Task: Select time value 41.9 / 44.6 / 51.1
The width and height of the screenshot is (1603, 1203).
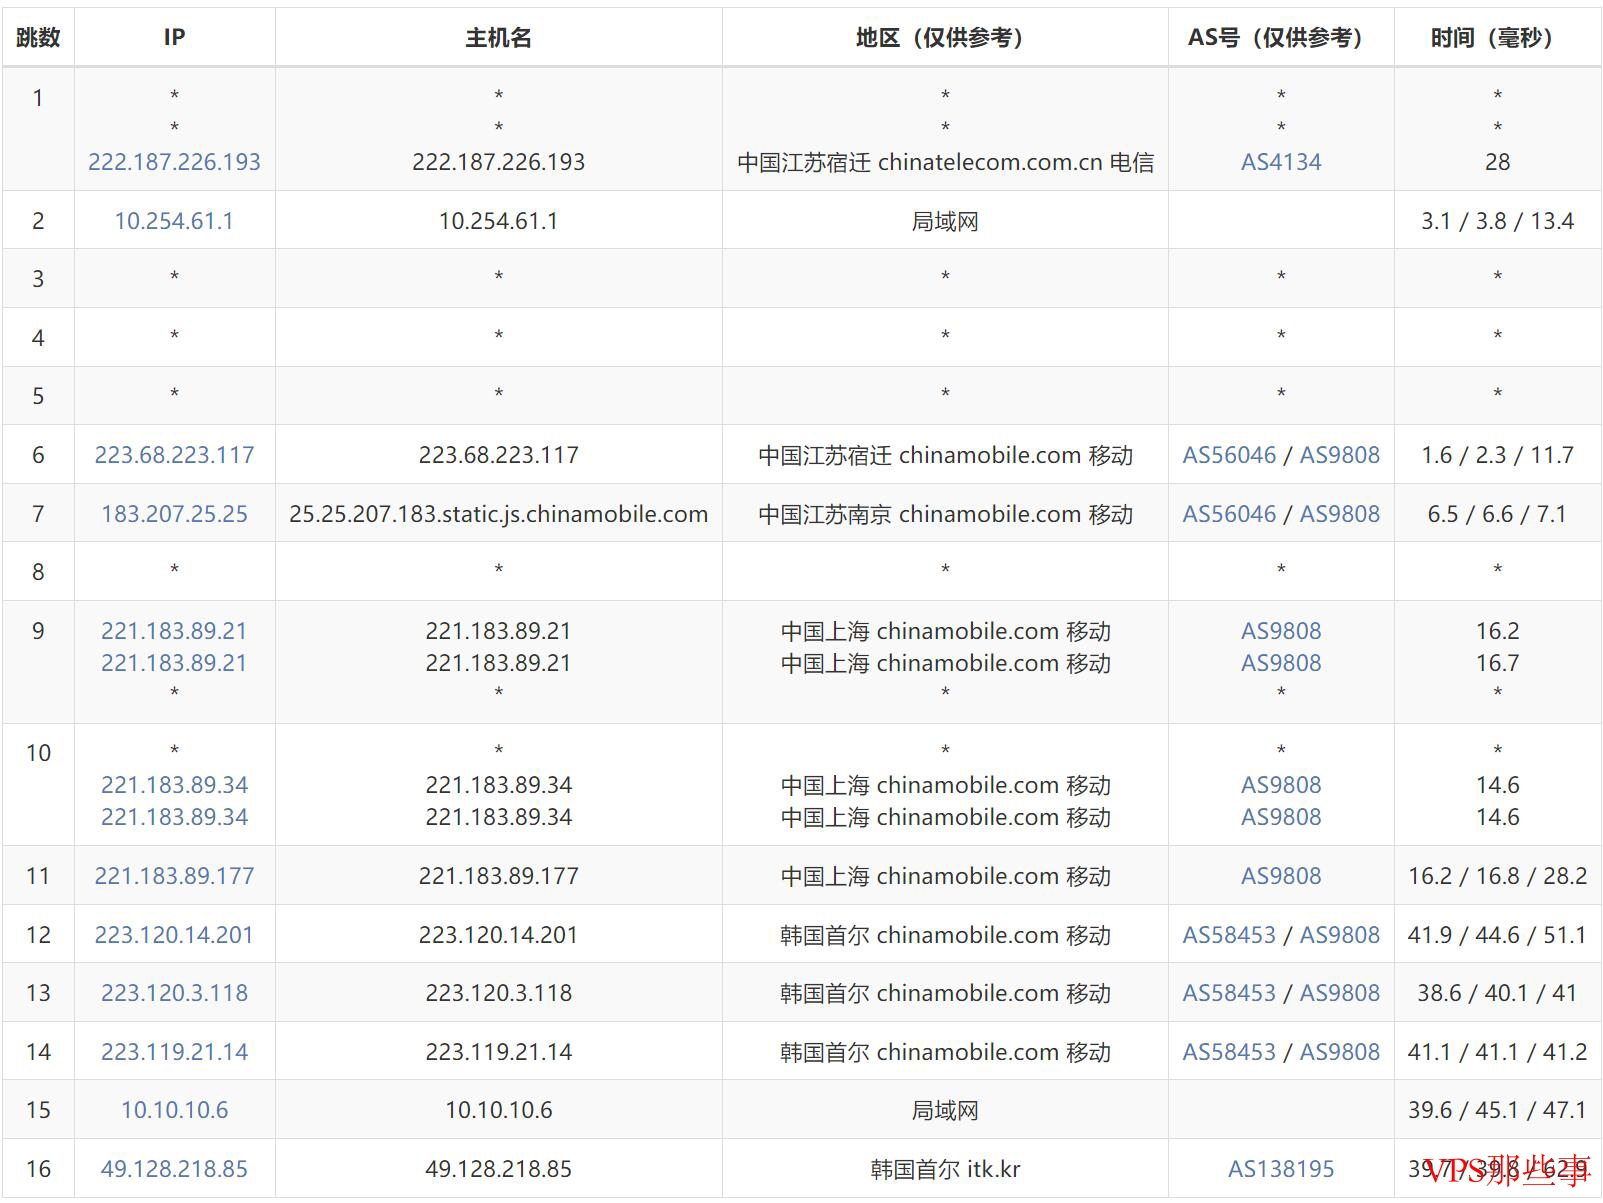Action: coord(1497,935)
